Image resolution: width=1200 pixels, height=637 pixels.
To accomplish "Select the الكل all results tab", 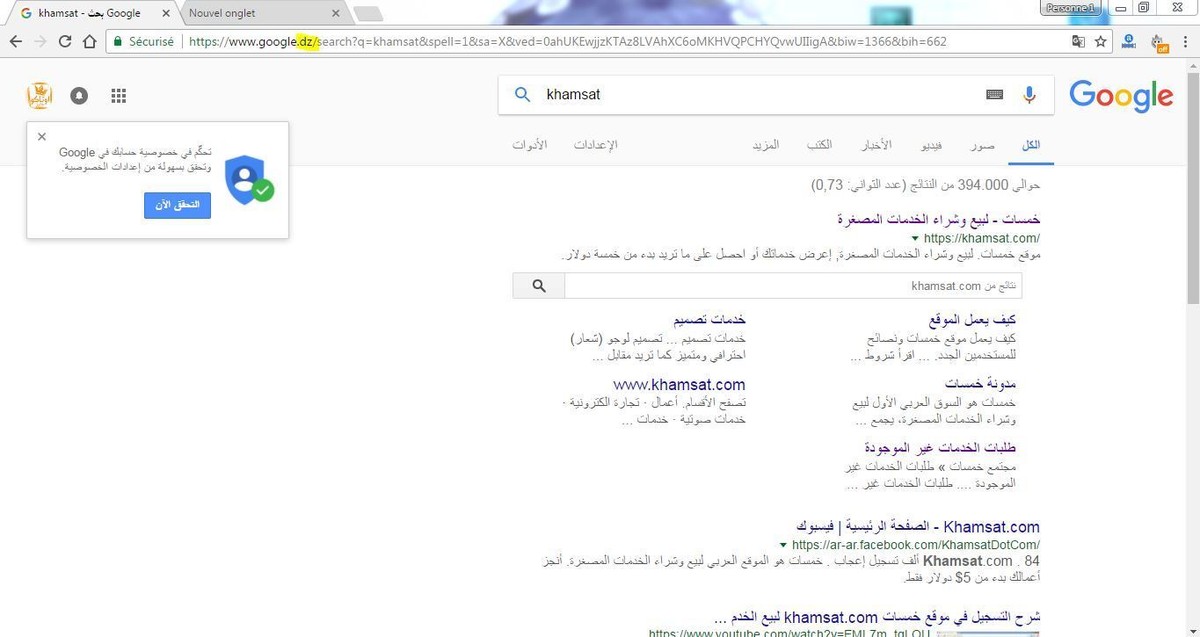I will pos(1030,145).
